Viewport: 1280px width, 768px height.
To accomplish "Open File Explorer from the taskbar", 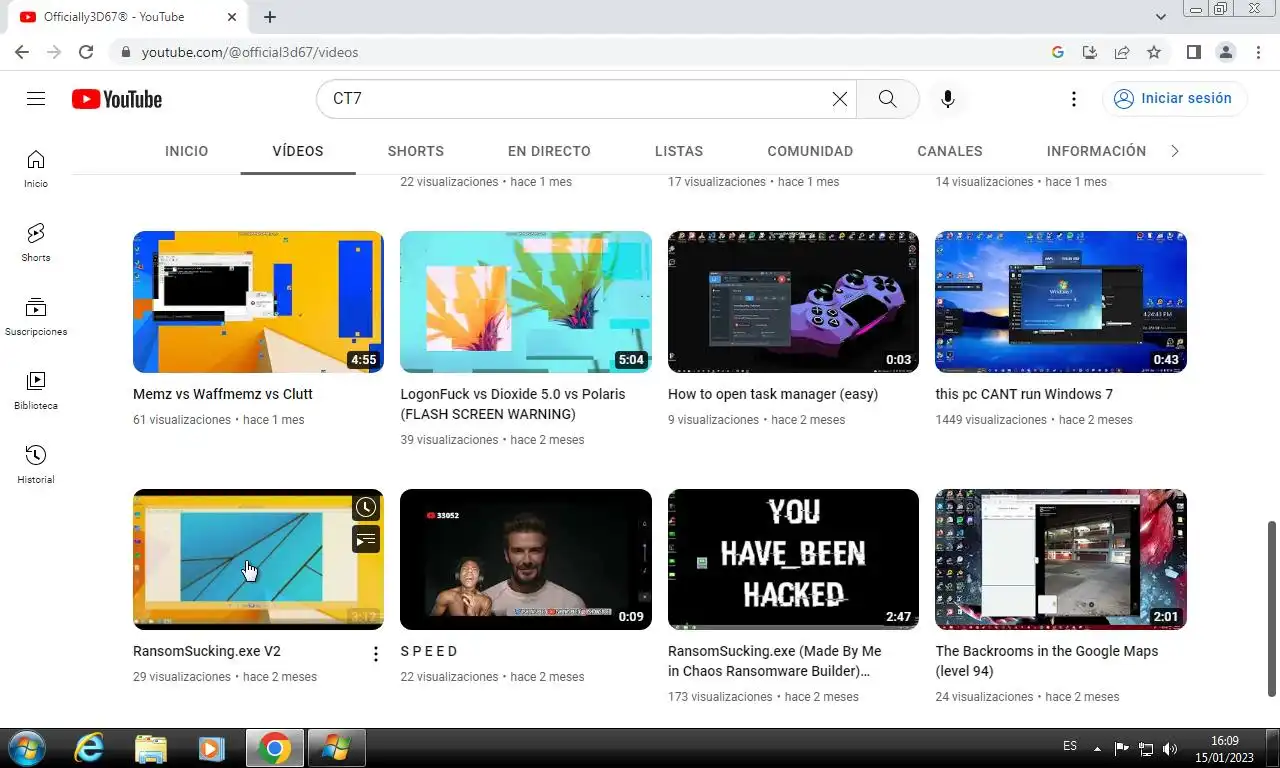I will click(151, 748).
